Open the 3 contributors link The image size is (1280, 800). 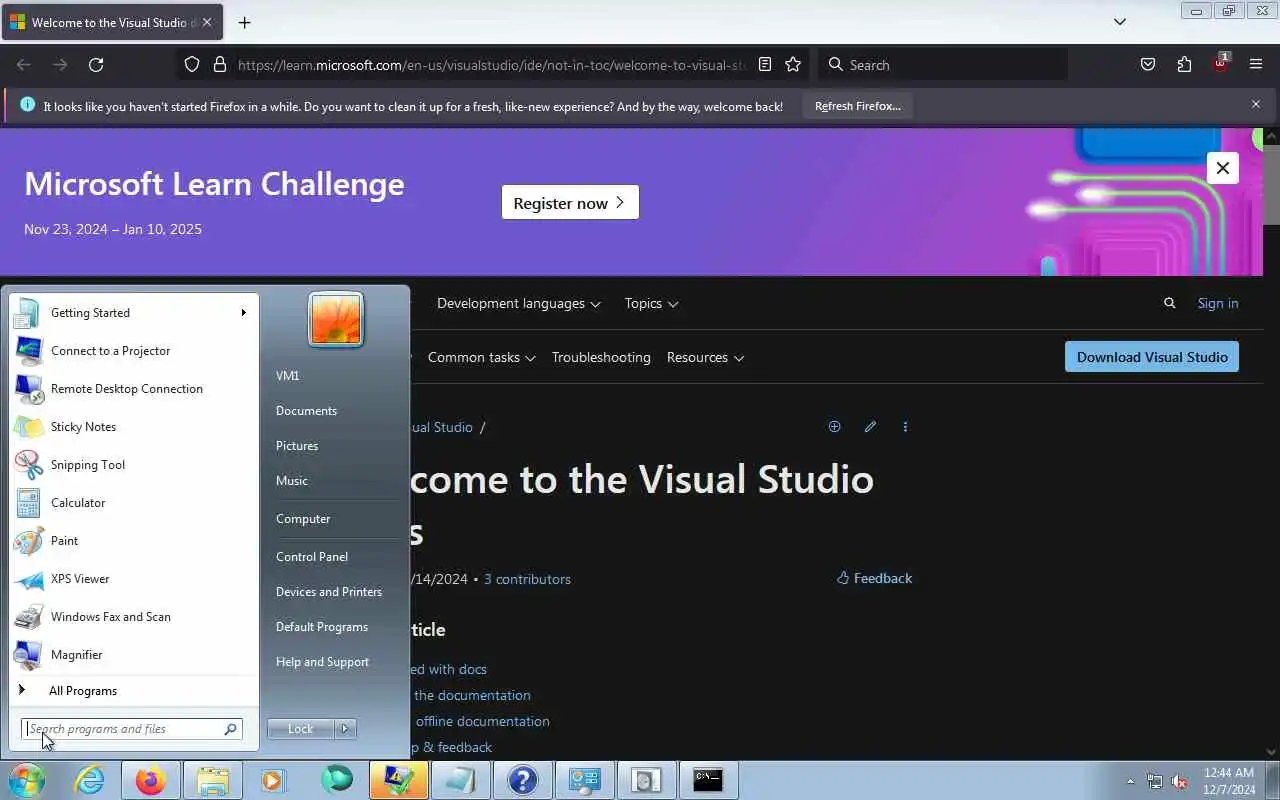527,579
